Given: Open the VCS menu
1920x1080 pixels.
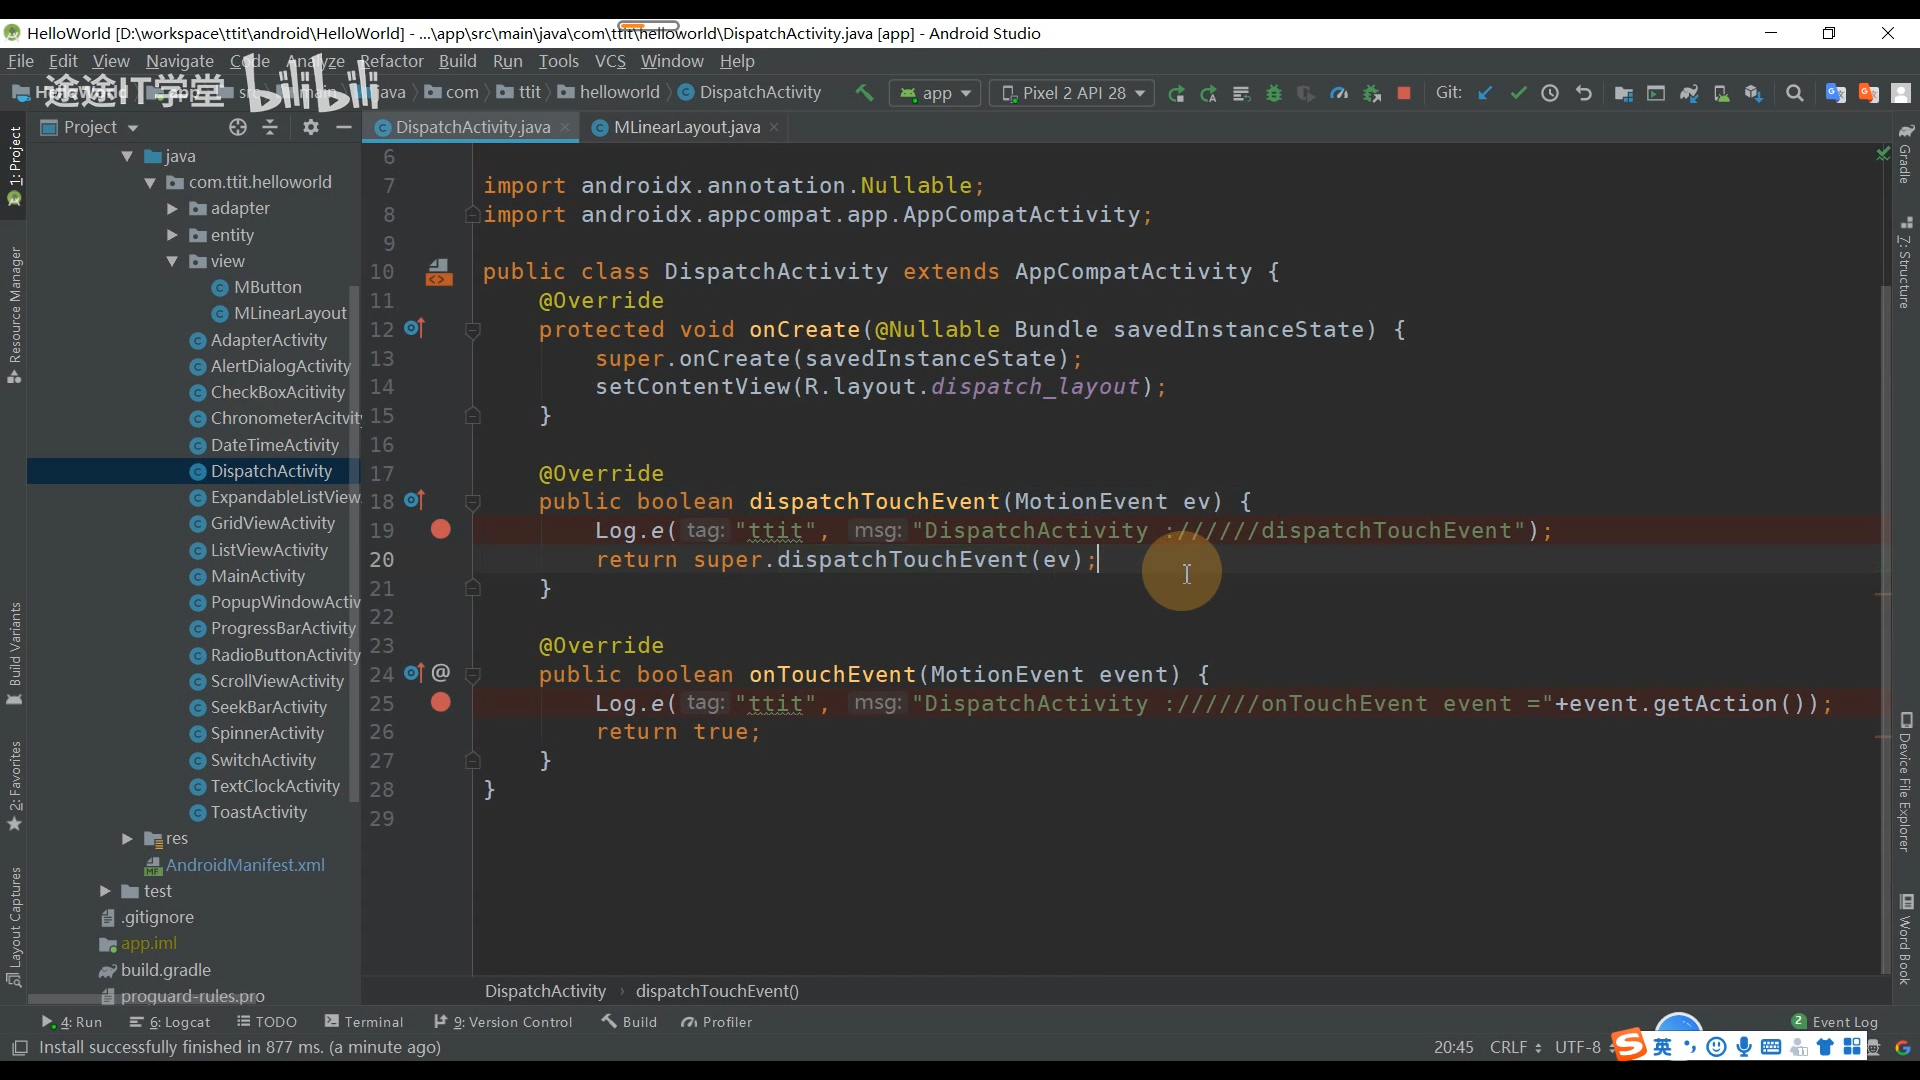Looking at the screenshot, I should click(610, 61).
